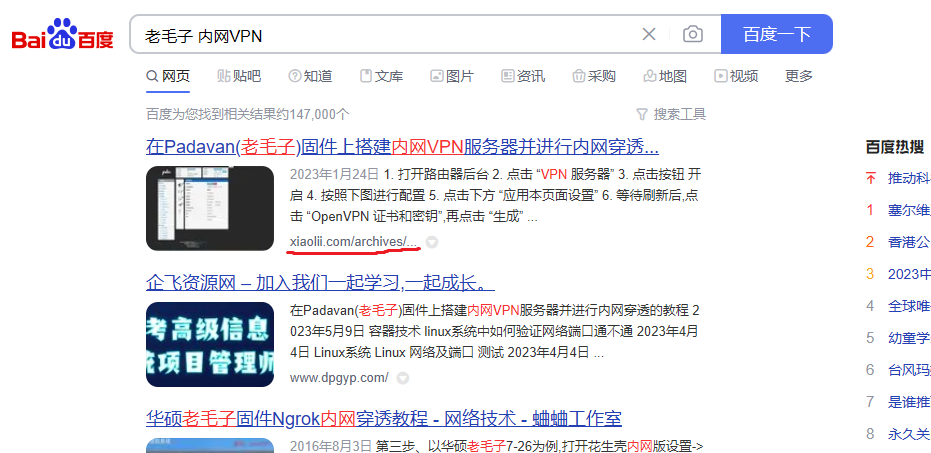Click the 百度热搜 heading
Screen dimensions: 931x453
[894, 146]
